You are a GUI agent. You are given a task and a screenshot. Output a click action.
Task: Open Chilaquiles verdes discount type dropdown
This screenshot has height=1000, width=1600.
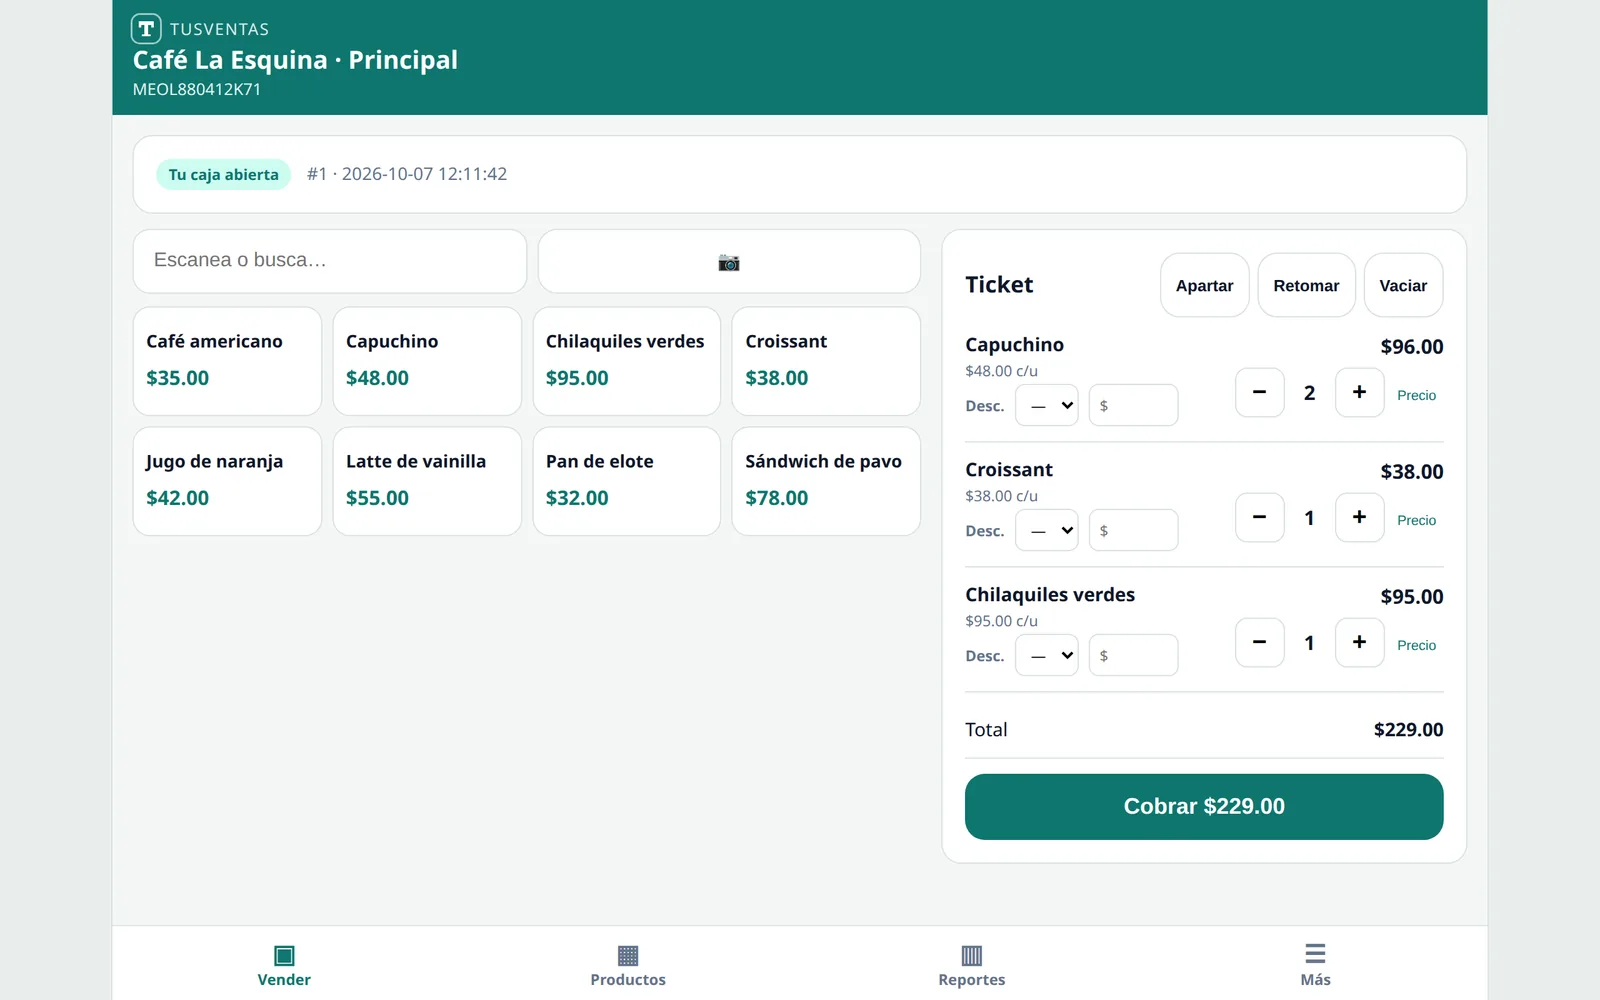(1047, 655)
